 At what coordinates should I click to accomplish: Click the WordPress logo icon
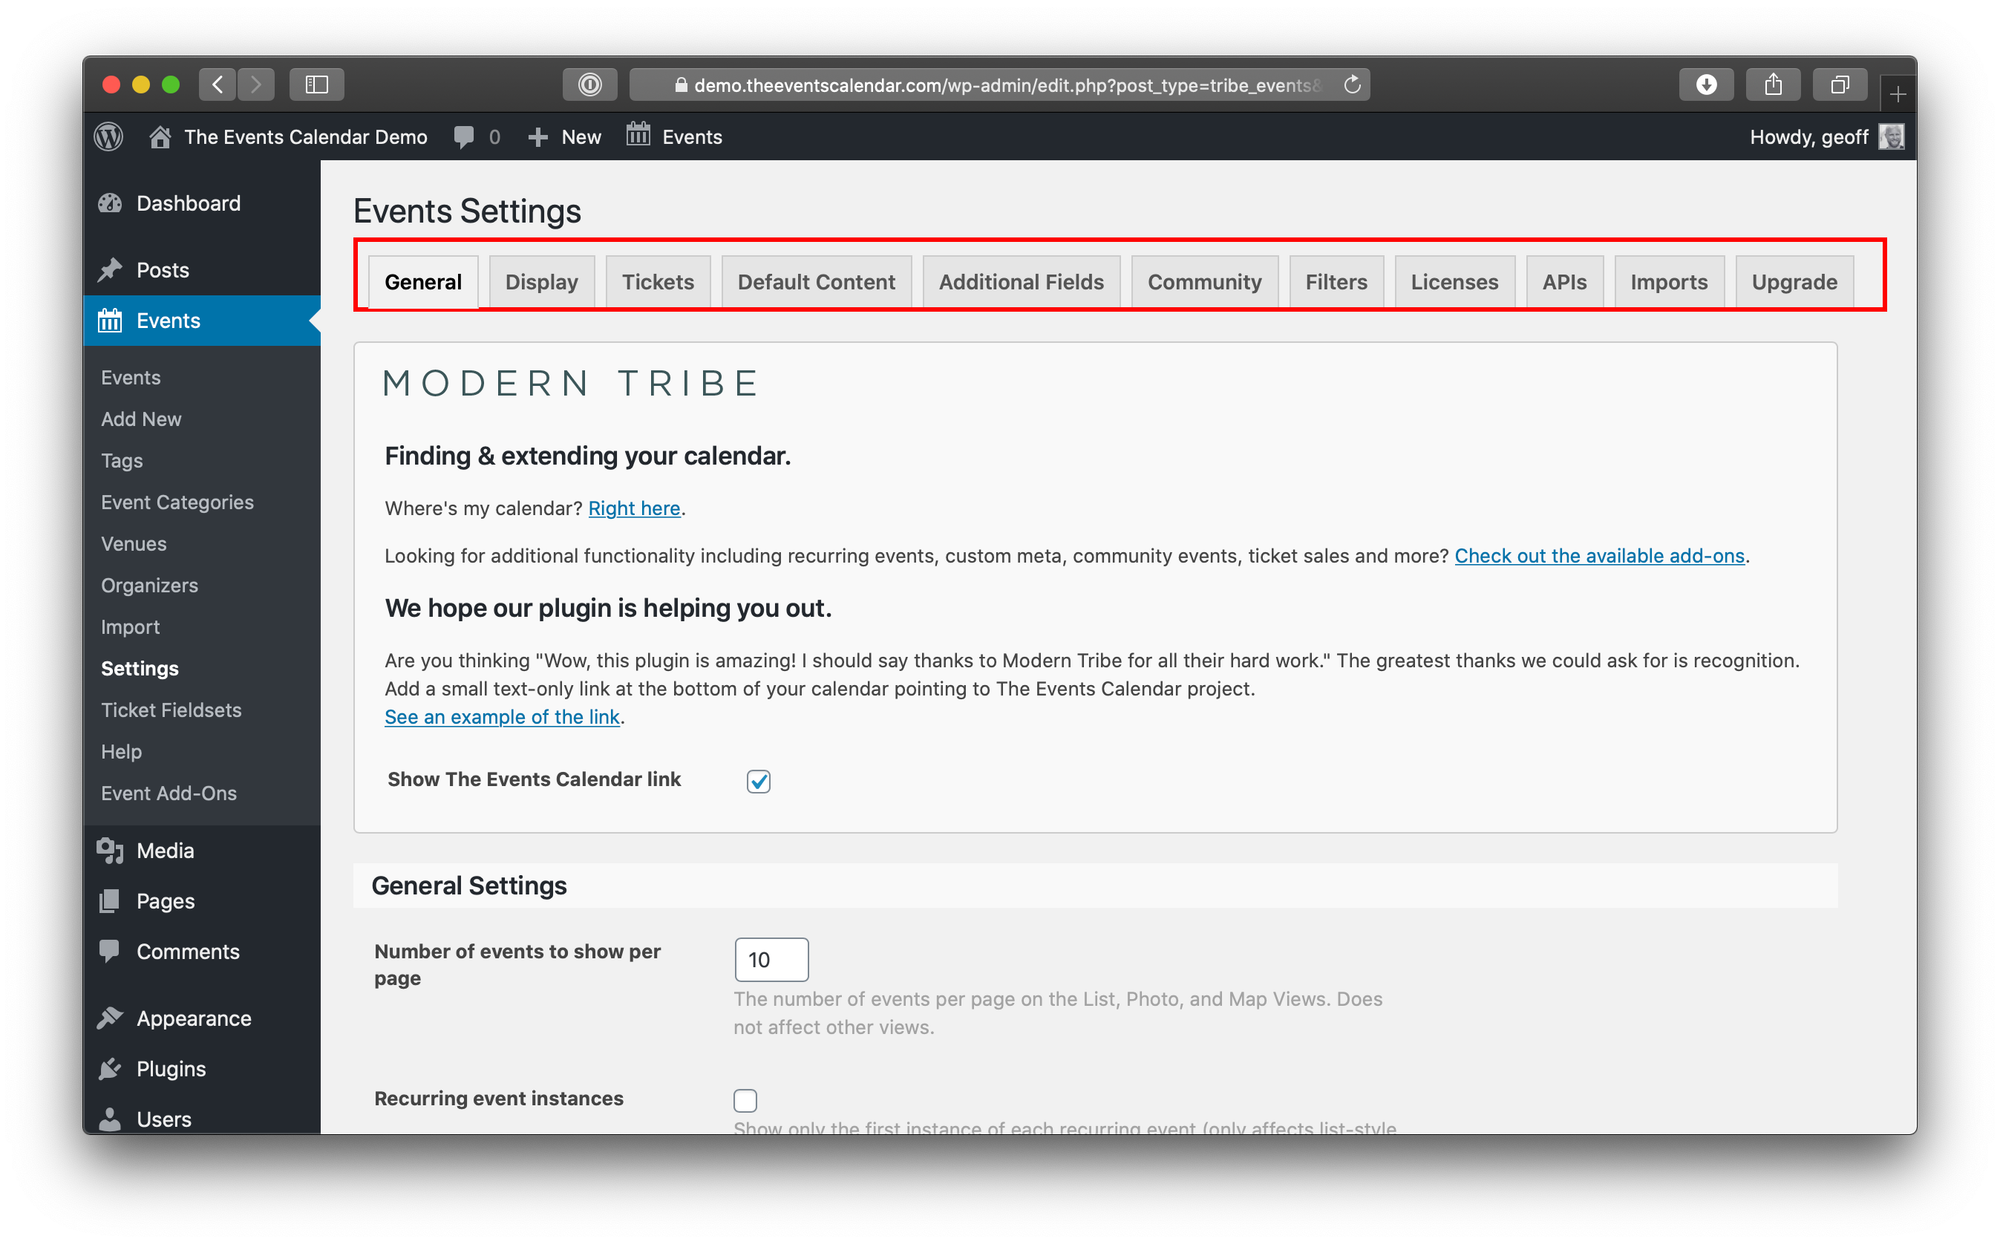[x=109, y=137]
